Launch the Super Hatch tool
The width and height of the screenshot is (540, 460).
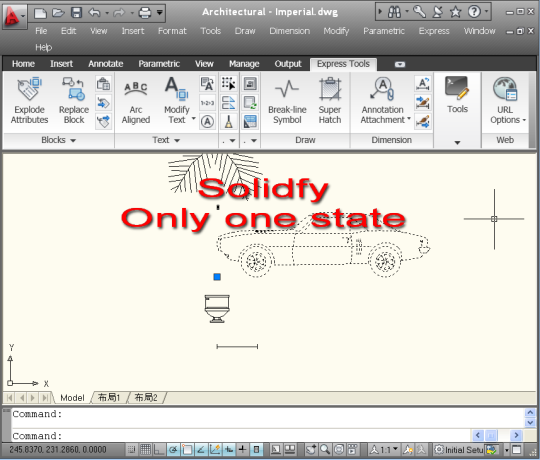[330, 101]
